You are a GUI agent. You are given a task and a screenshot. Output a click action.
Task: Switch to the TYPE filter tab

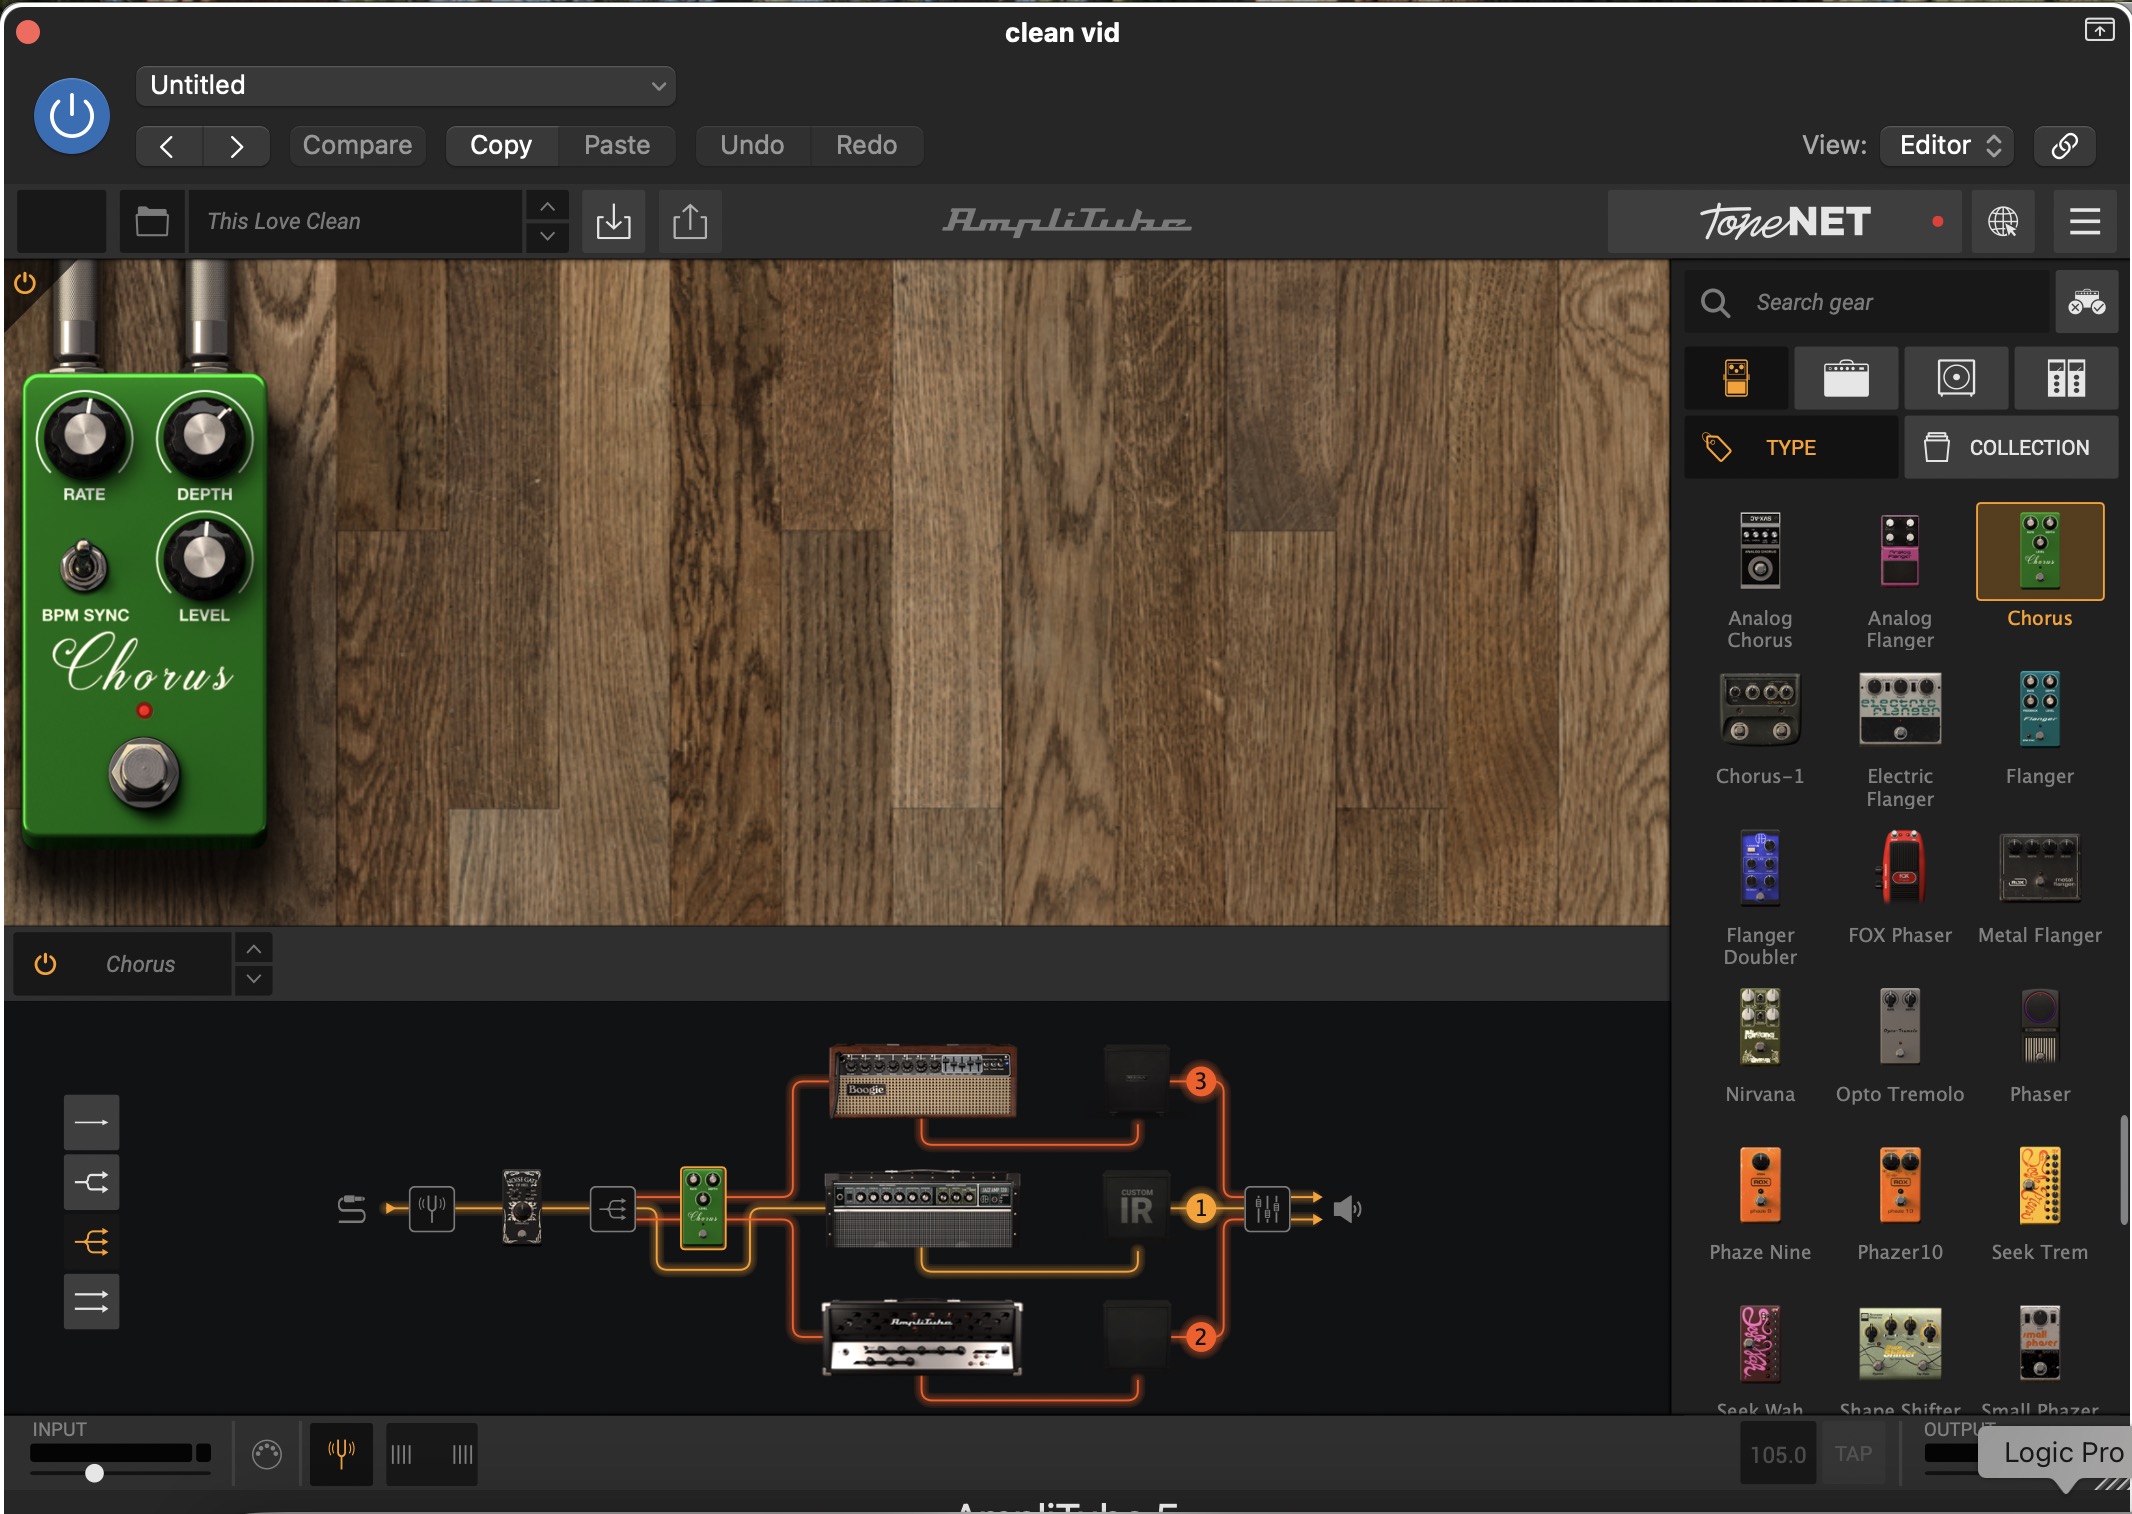coord(1791,447)
